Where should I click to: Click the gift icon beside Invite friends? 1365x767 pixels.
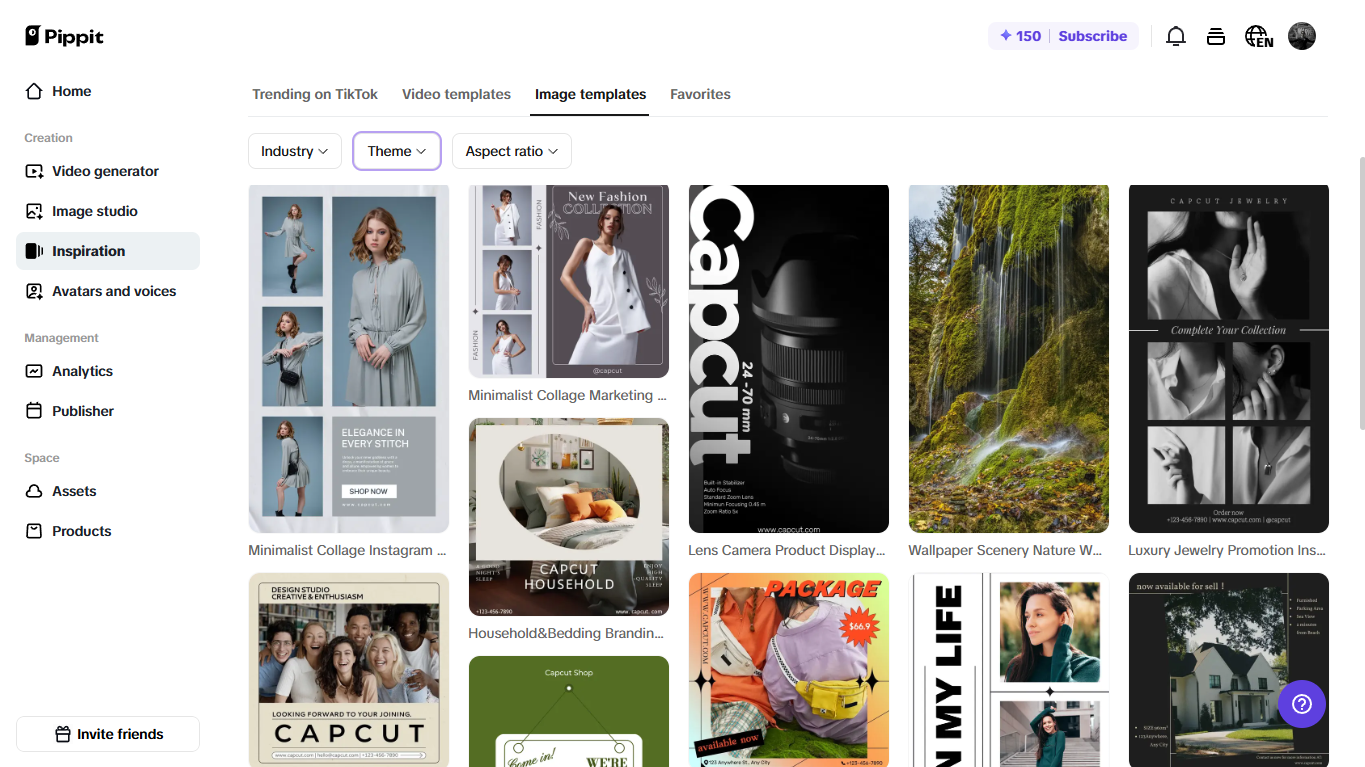63,734
